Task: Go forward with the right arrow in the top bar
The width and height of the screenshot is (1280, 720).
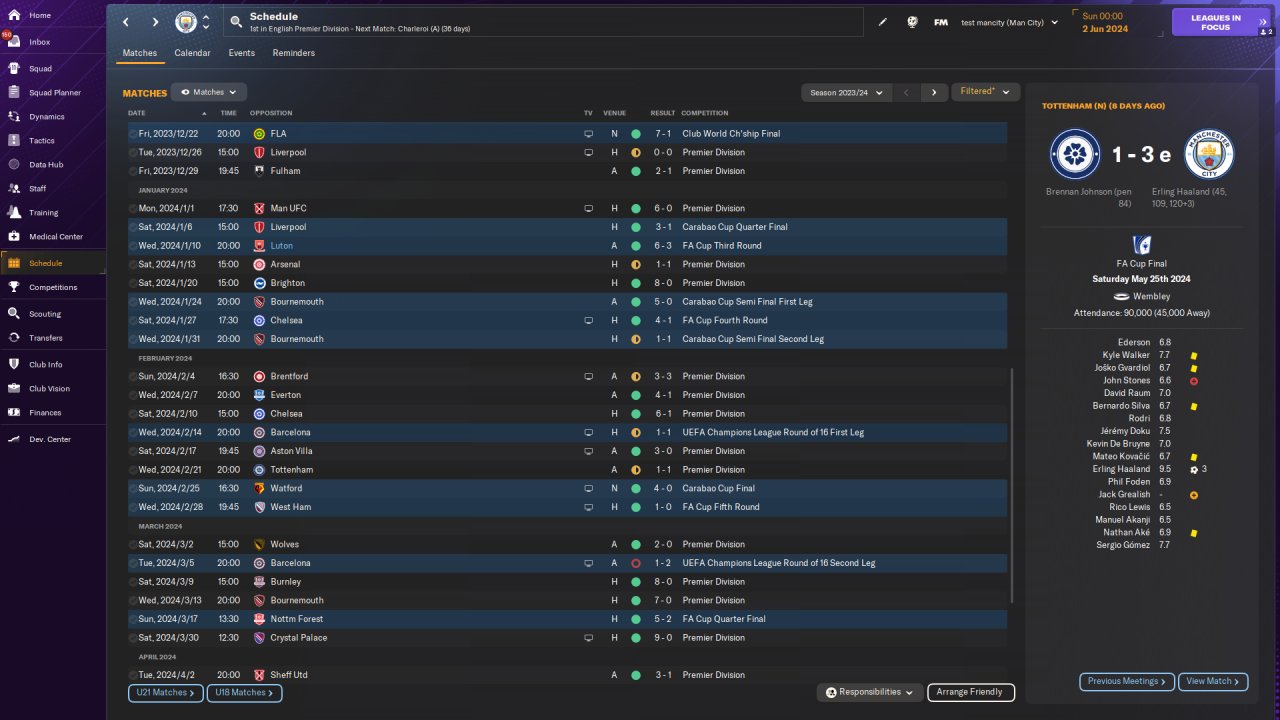Action: click(x=155, y=22)
